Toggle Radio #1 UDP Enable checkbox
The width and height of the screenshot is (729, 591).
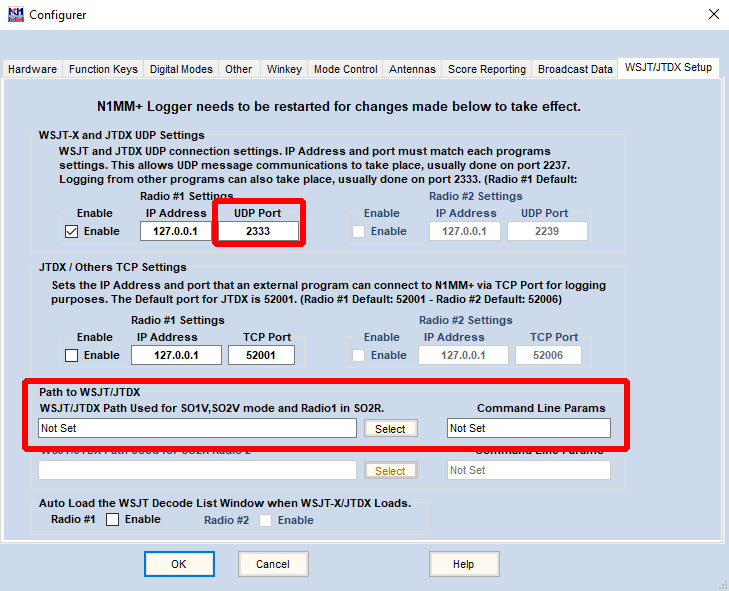(x=71, y=232)
